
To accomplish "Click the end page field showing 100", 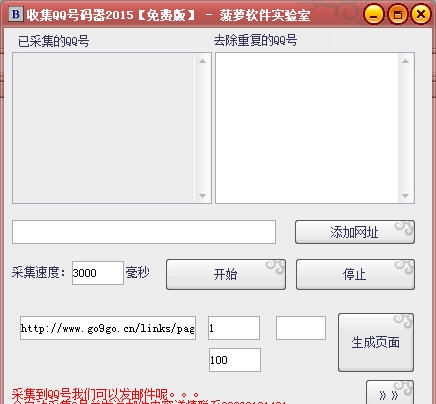I will pyautogui.click(x=235, y=360).
